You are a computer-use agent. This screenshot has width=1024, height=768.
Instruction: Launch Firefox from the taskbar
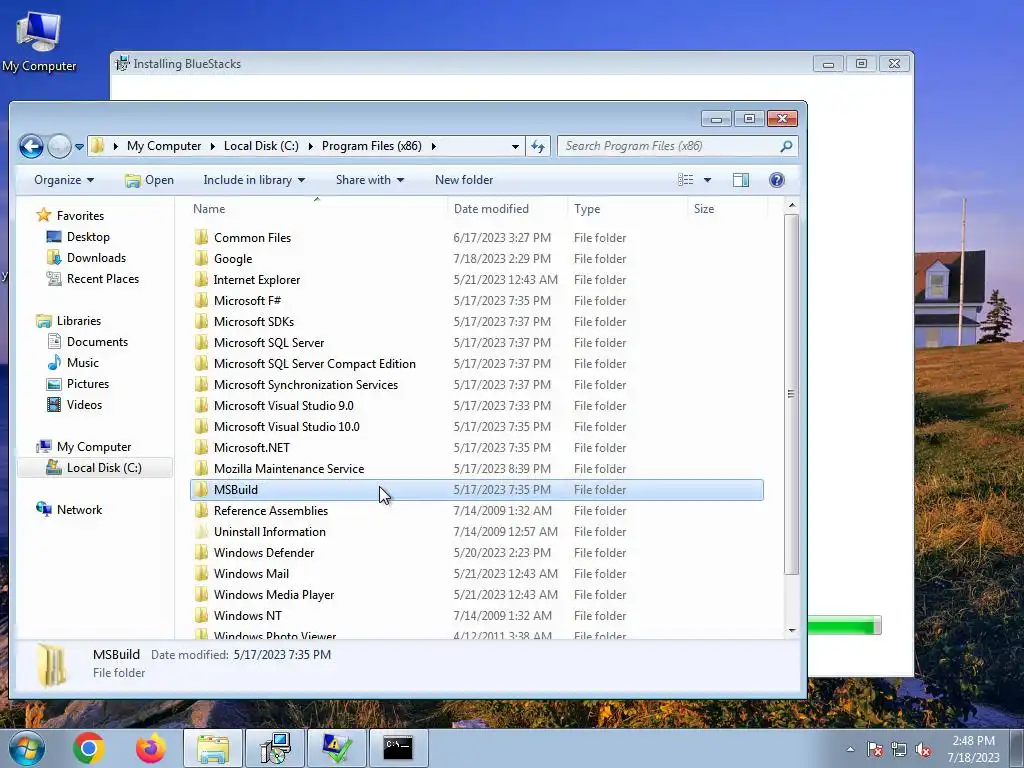[x=150, y=748]
